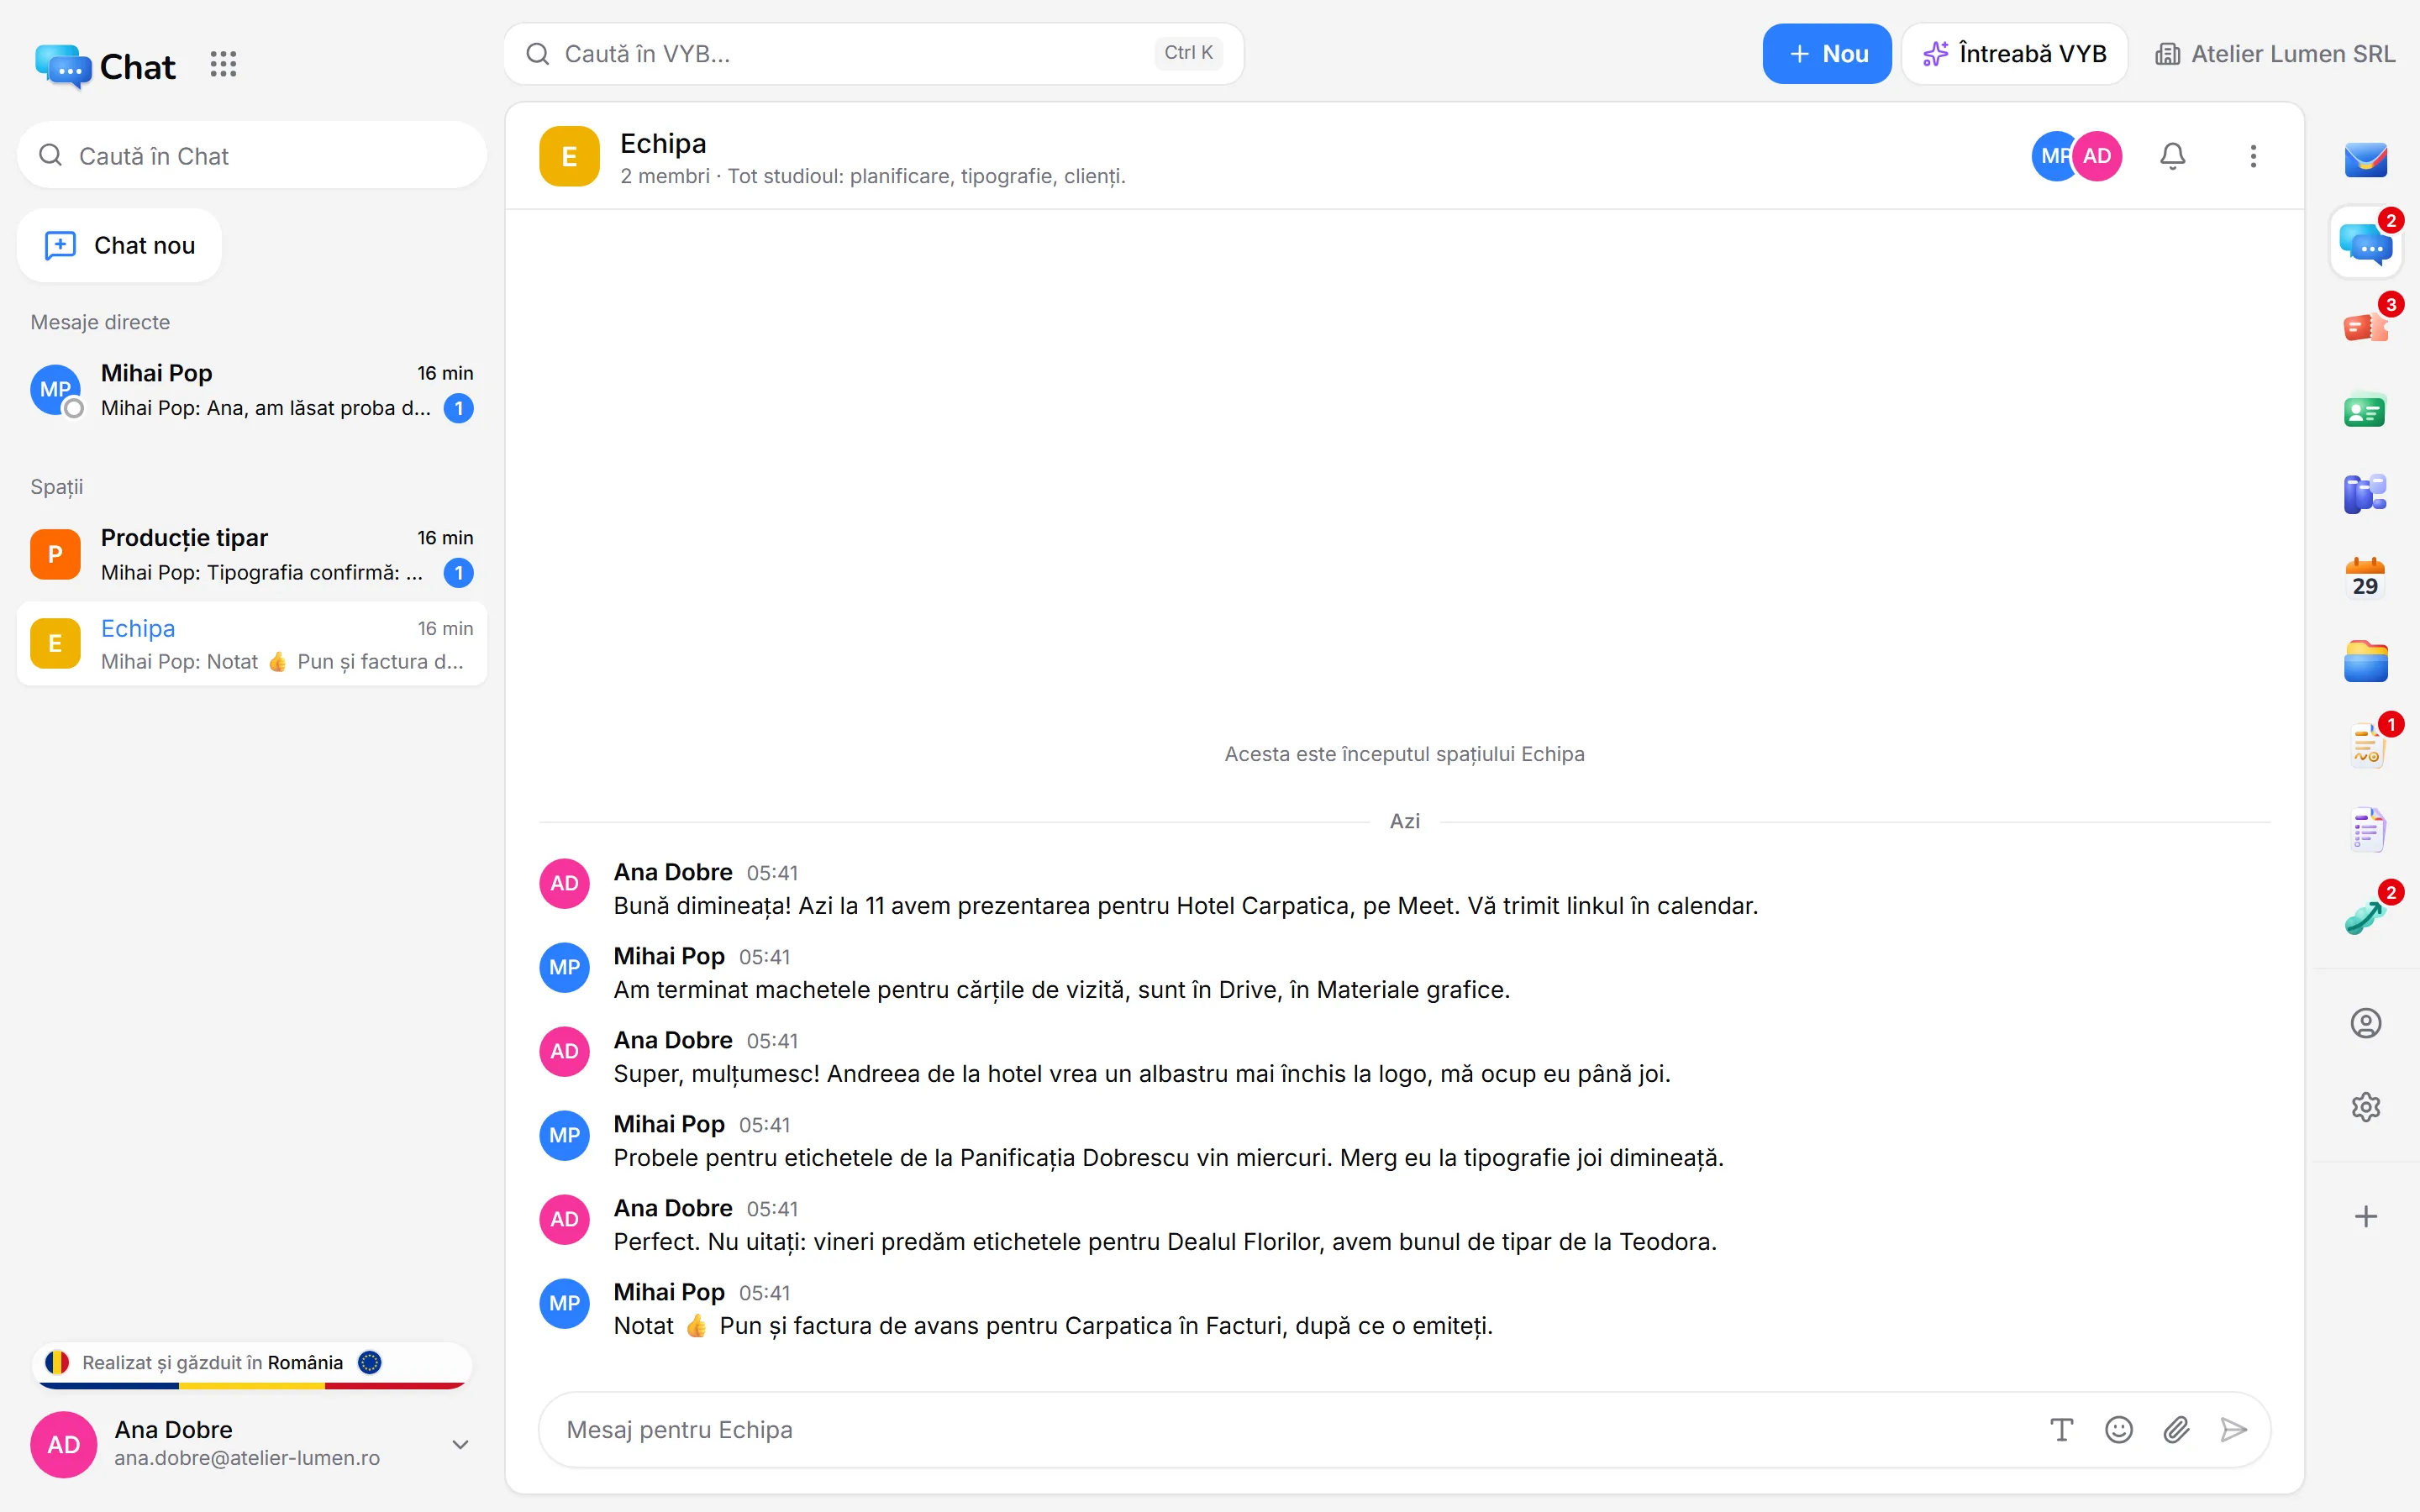Screen dimensions: 2420x1512
Task: Open the Calendar app icon showing 29
Action: pos(2365,579)
